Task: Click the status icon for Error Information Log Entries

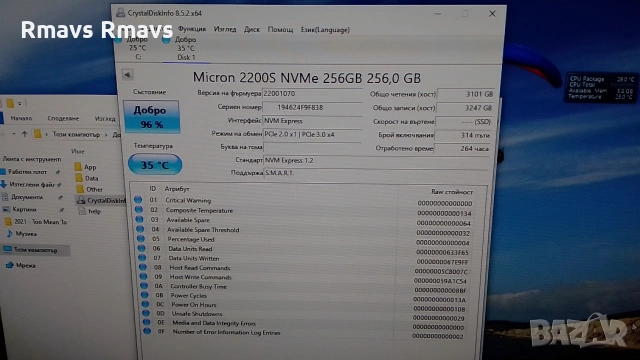Action: click(x=147, y=331)
